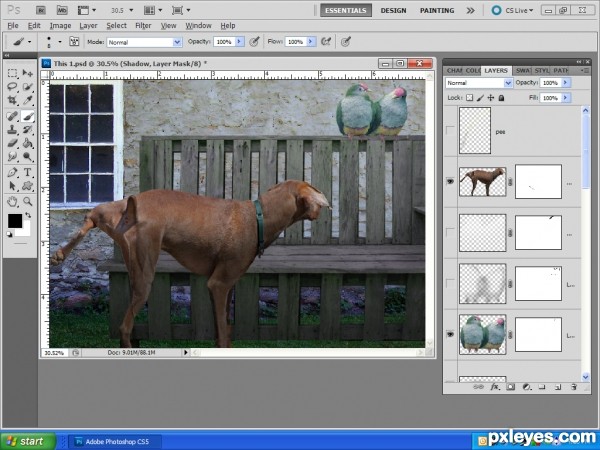Viewport: 600px width, 450px height.
Task: Toggle tablet pressure for opacity
Action: click(x=254, y=41)
